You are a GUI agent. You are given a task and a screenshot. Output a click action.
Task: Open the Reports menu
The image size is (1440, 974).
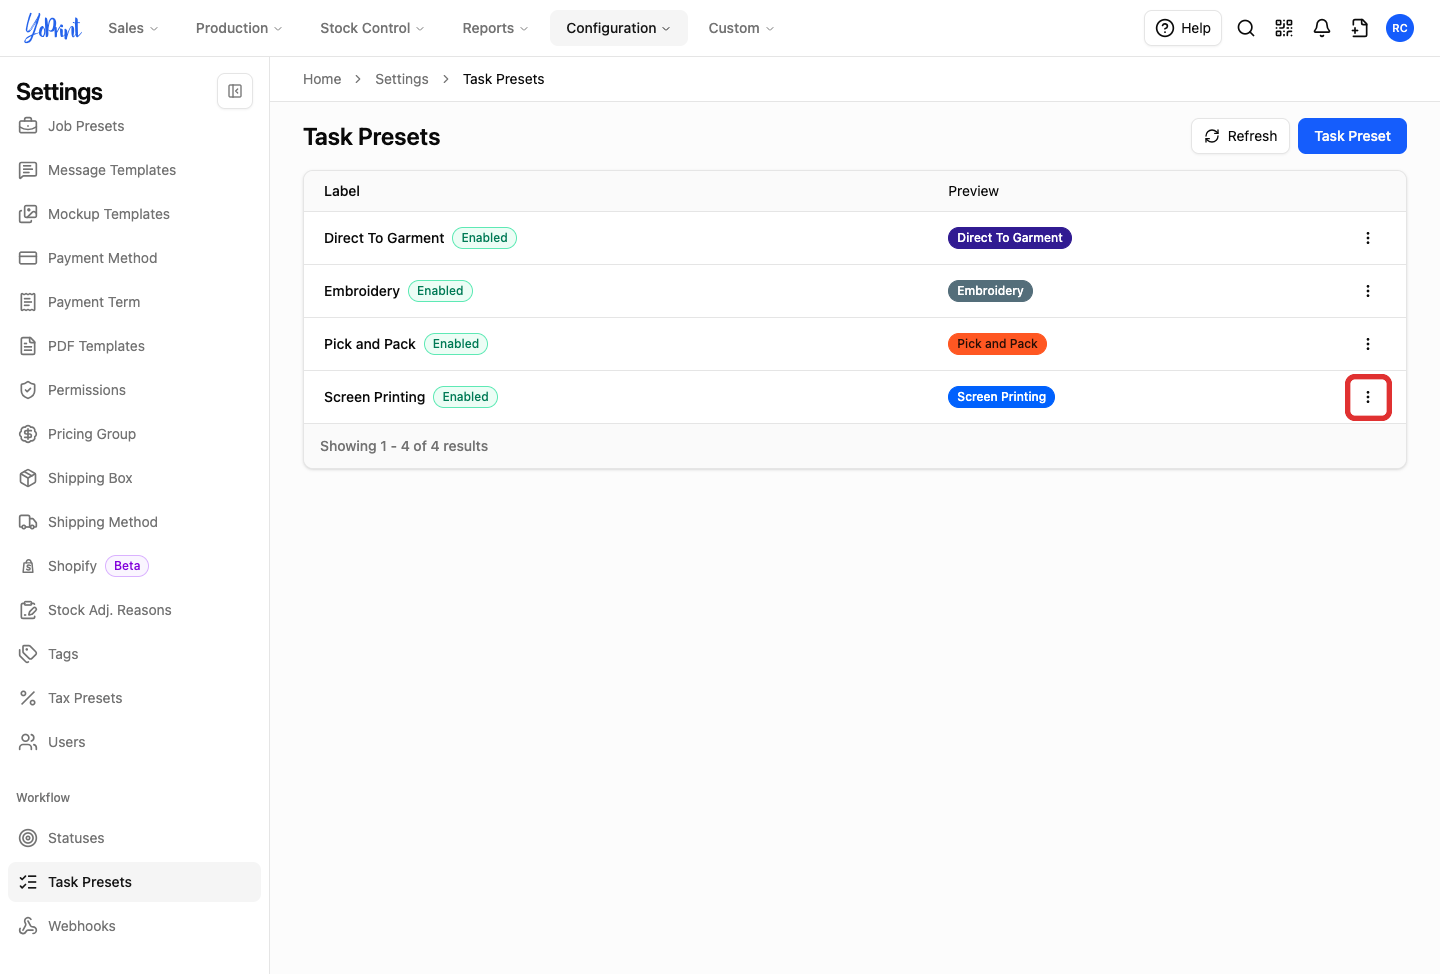pos(495,28)
